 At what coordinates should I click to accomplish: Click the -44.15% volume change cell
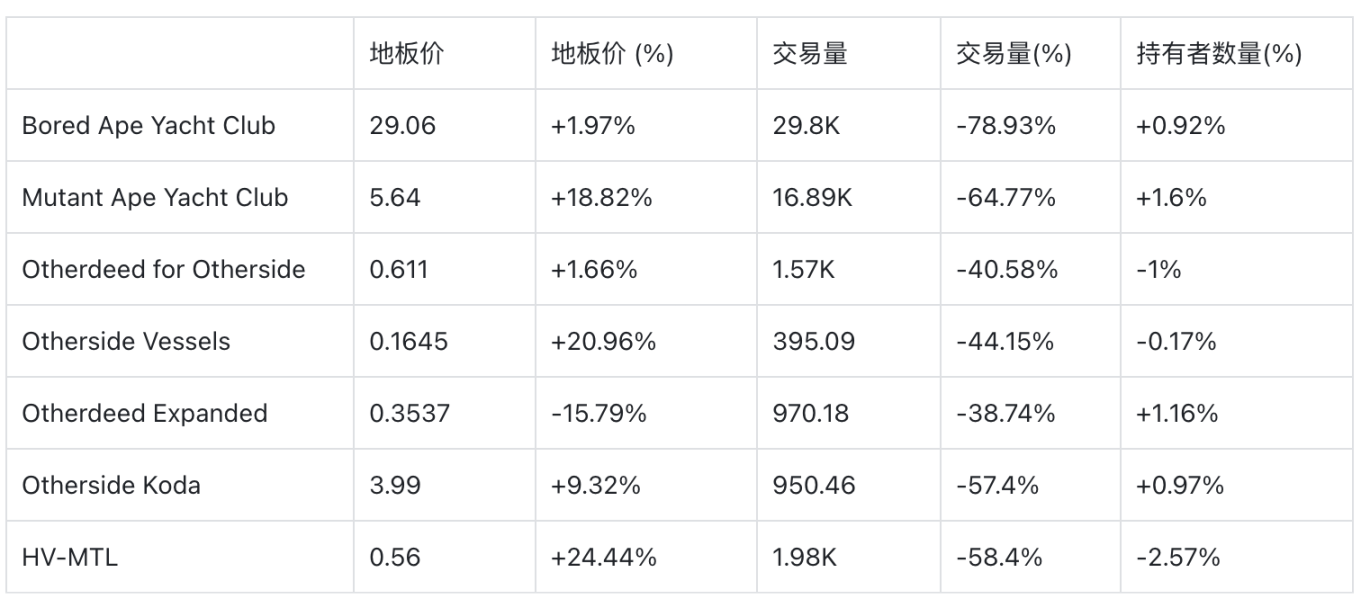pos(1005,342)
